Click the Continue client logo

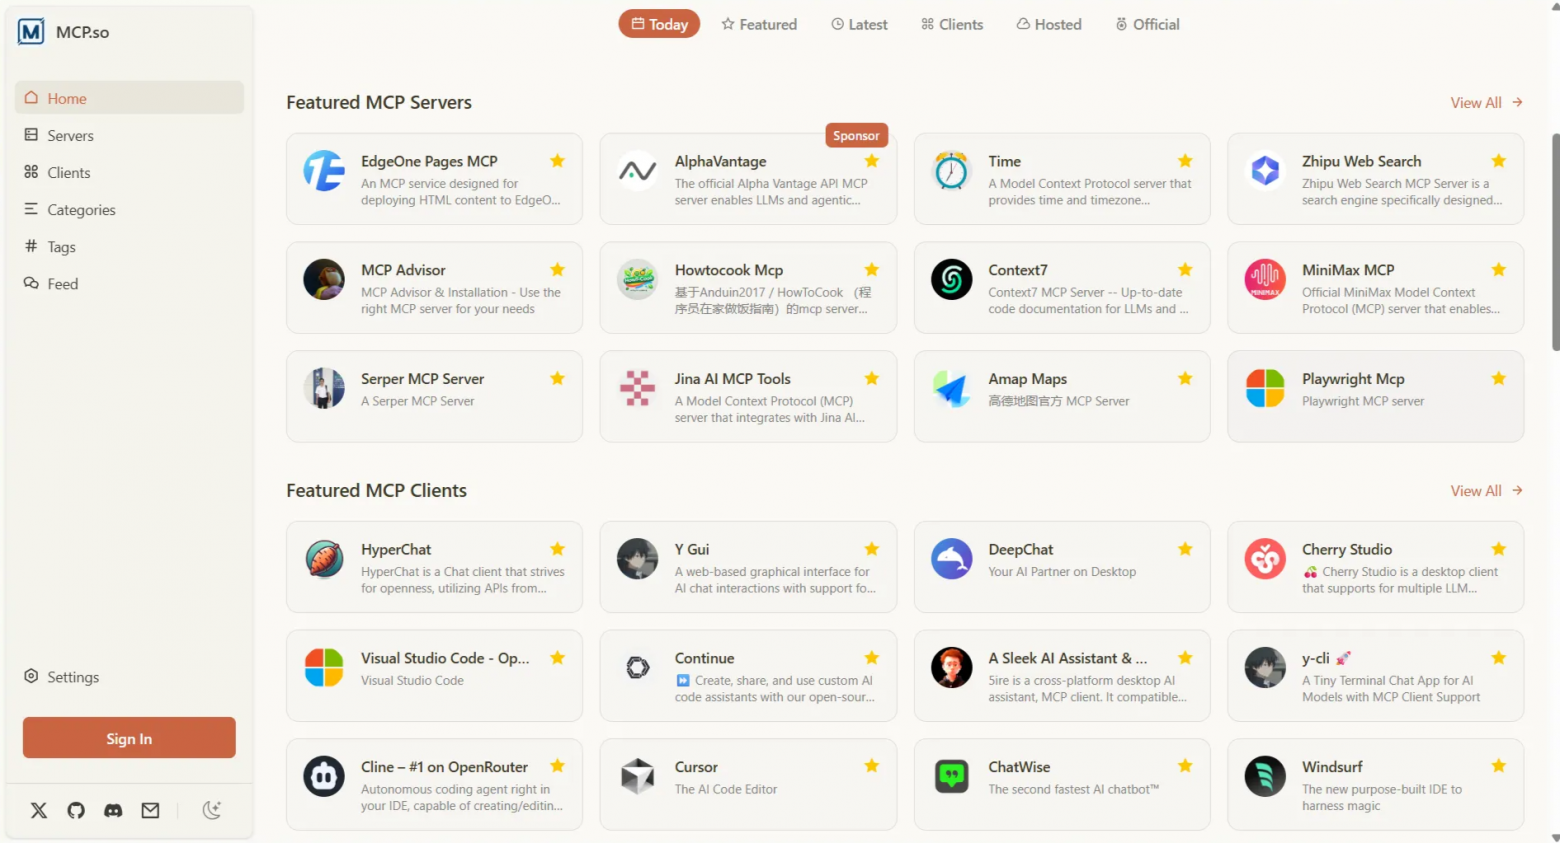638,668
